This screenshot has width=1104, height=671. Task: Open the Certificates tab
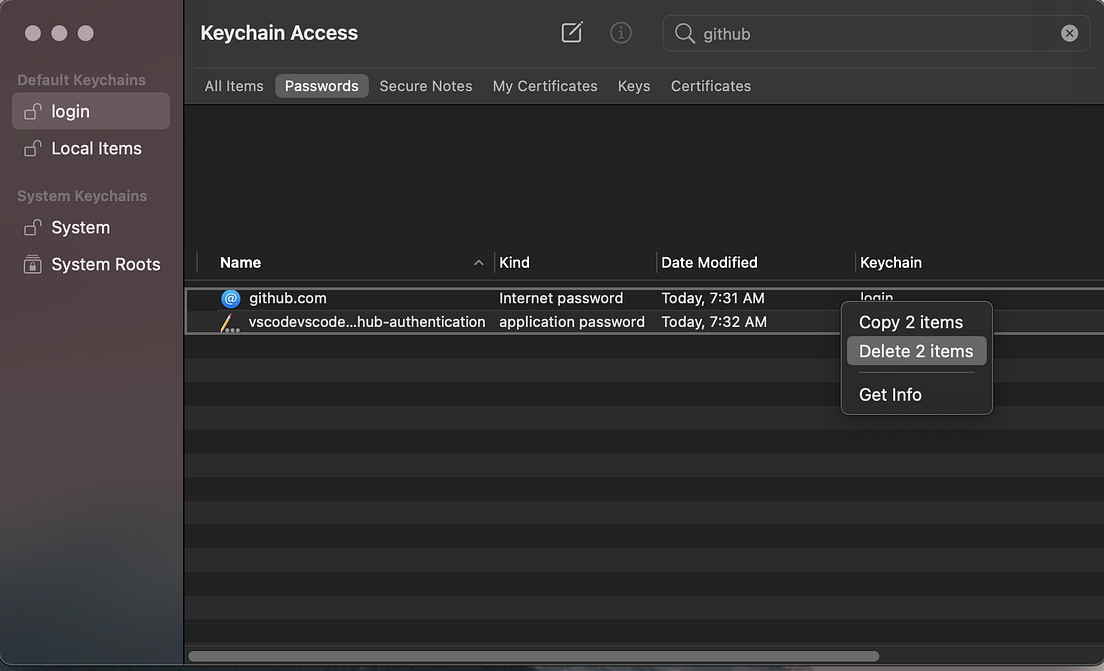[710, 86]
